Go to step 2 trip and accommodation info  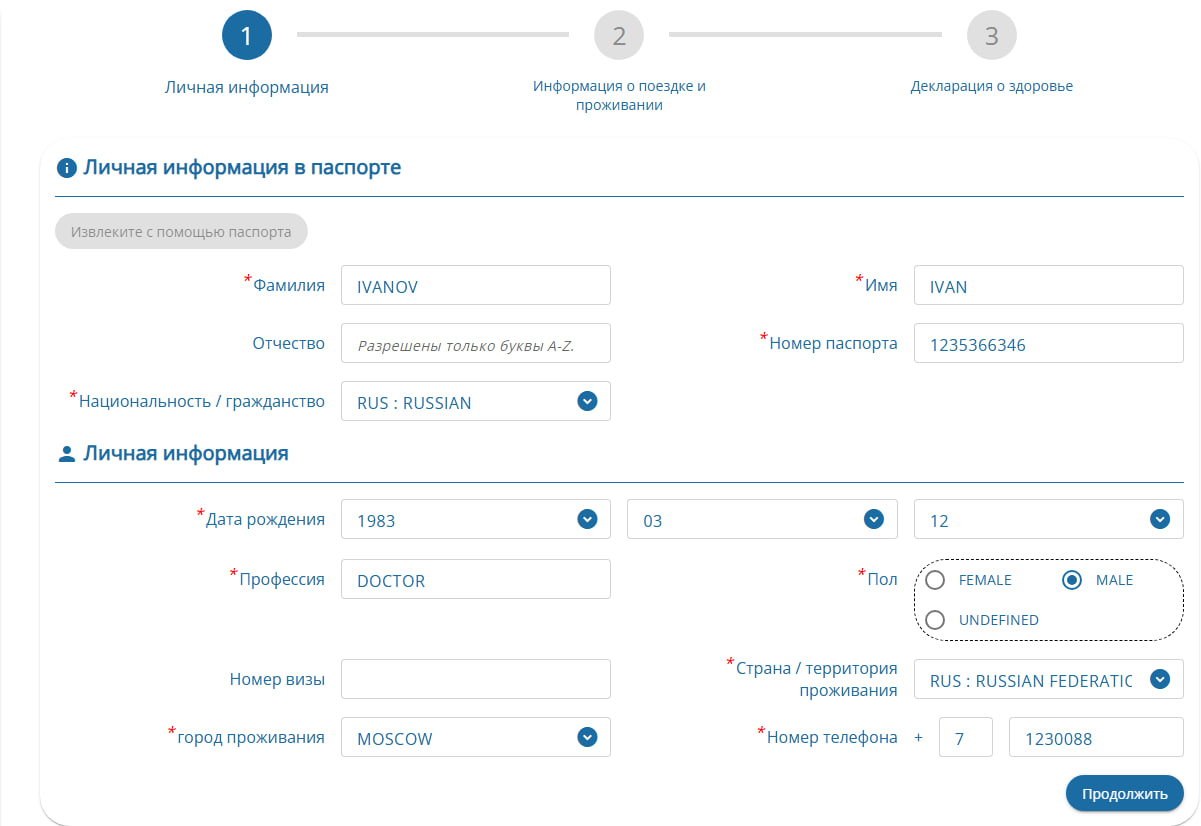pyautogui.click(x=619, y=37)
